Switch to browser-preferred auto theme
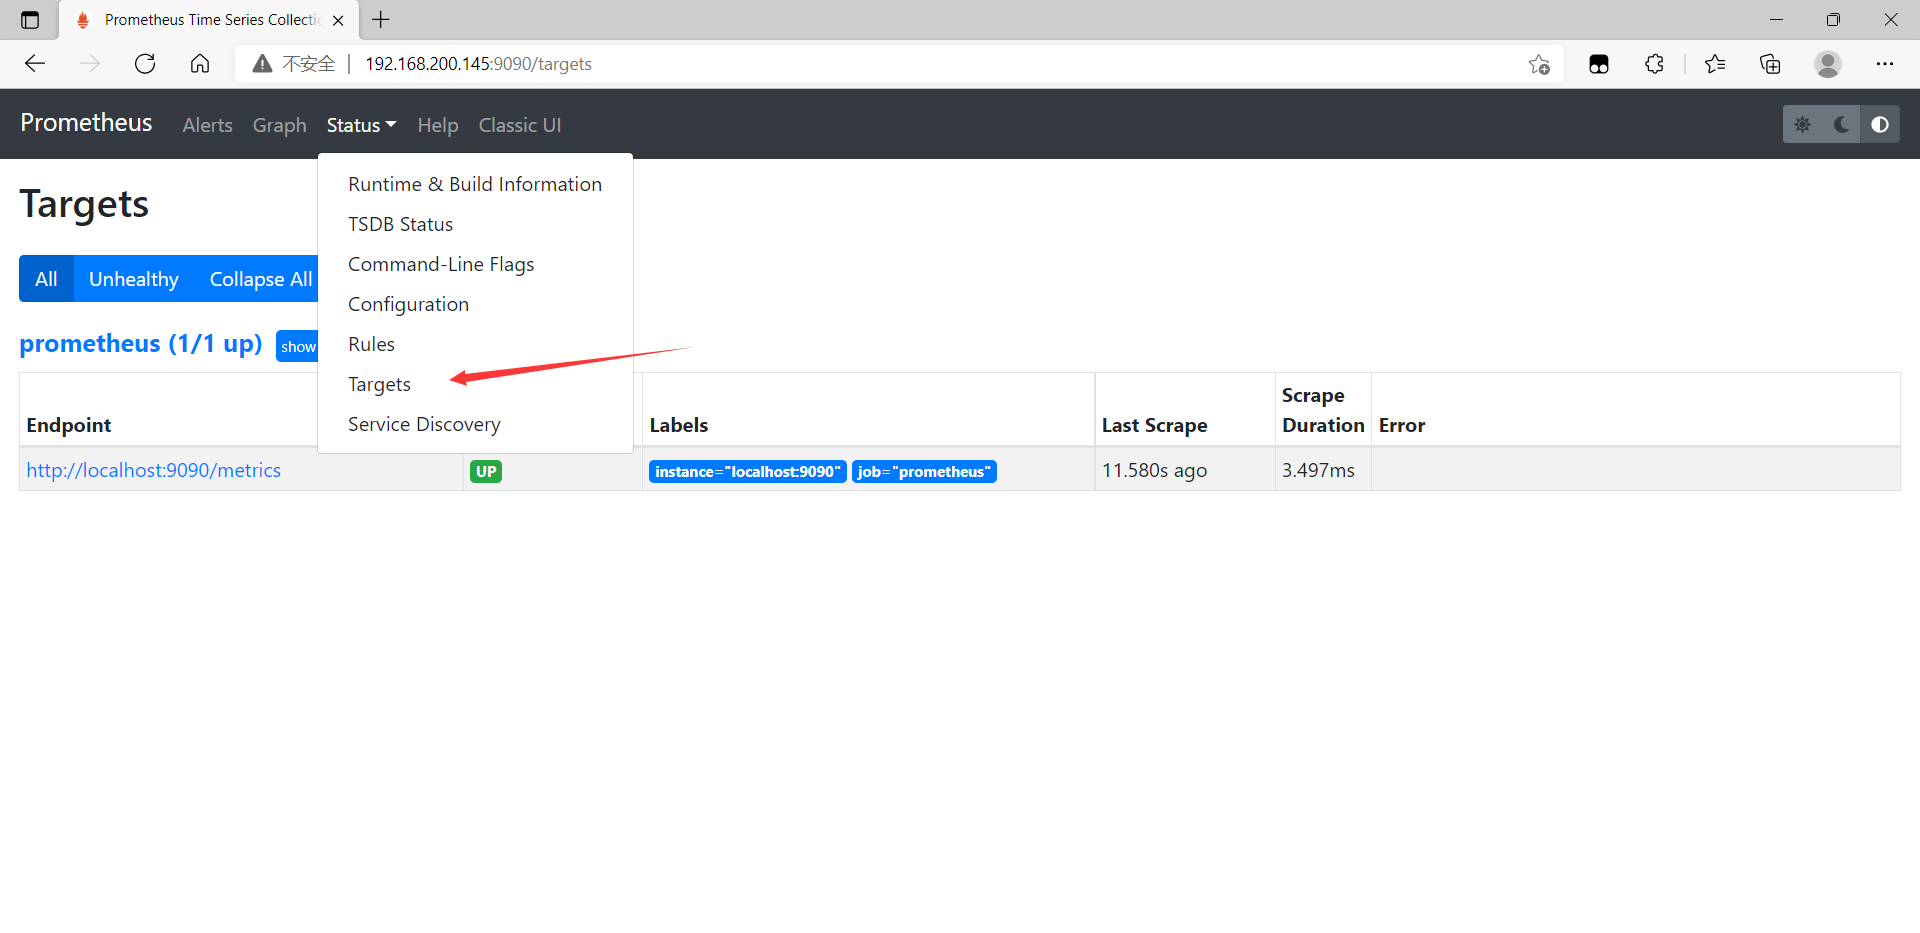The image size is (1920, 933). 1880,124
